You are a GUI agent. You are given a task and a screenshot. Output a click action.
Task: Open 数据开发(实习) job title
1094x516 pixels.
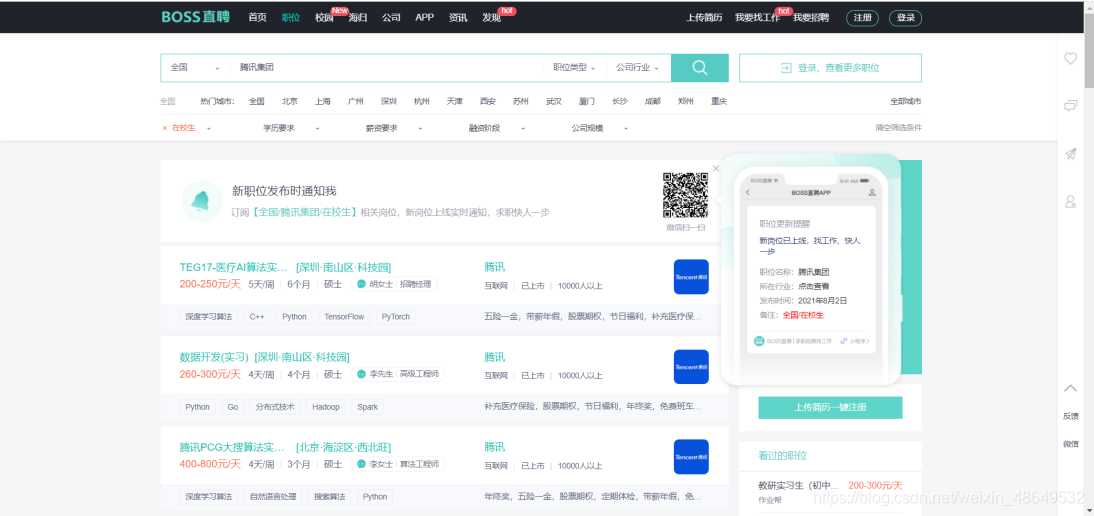[214, 357]
